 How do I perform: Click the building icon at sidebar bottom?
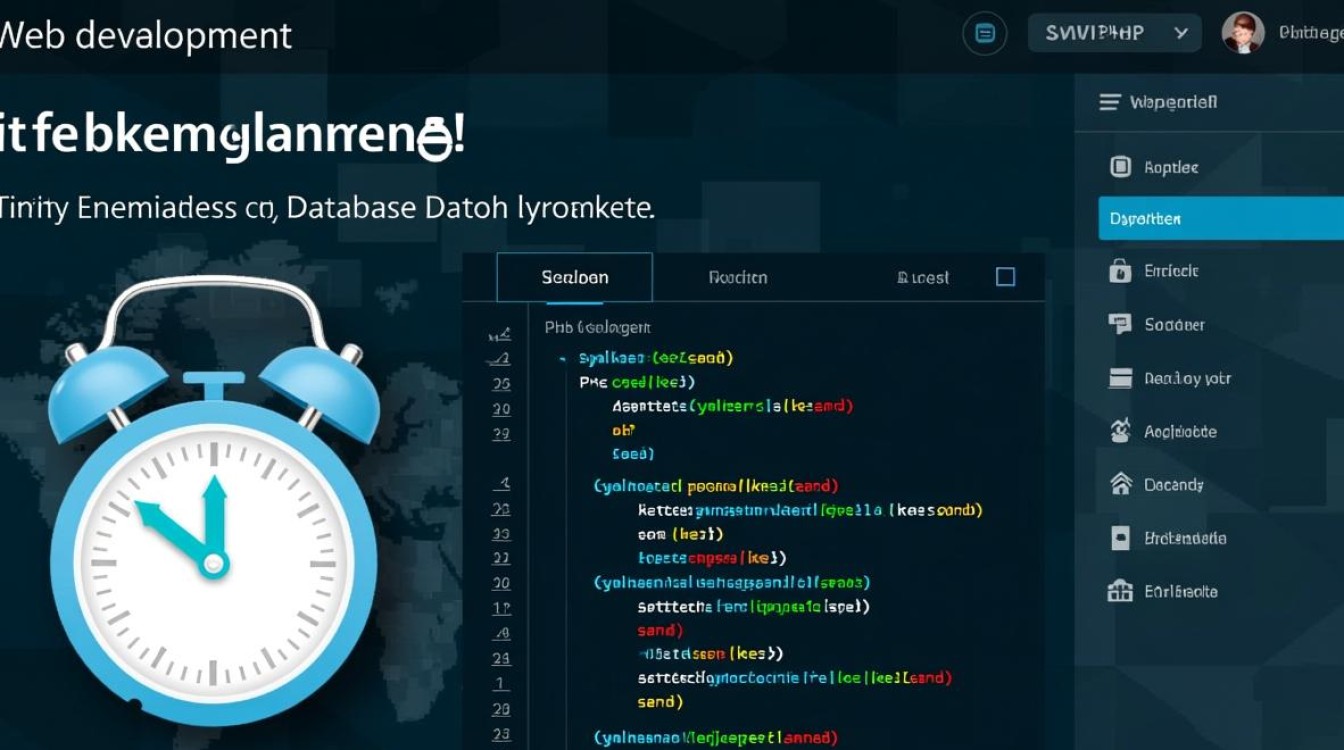pyautogui.click(x=1120, y=591)
